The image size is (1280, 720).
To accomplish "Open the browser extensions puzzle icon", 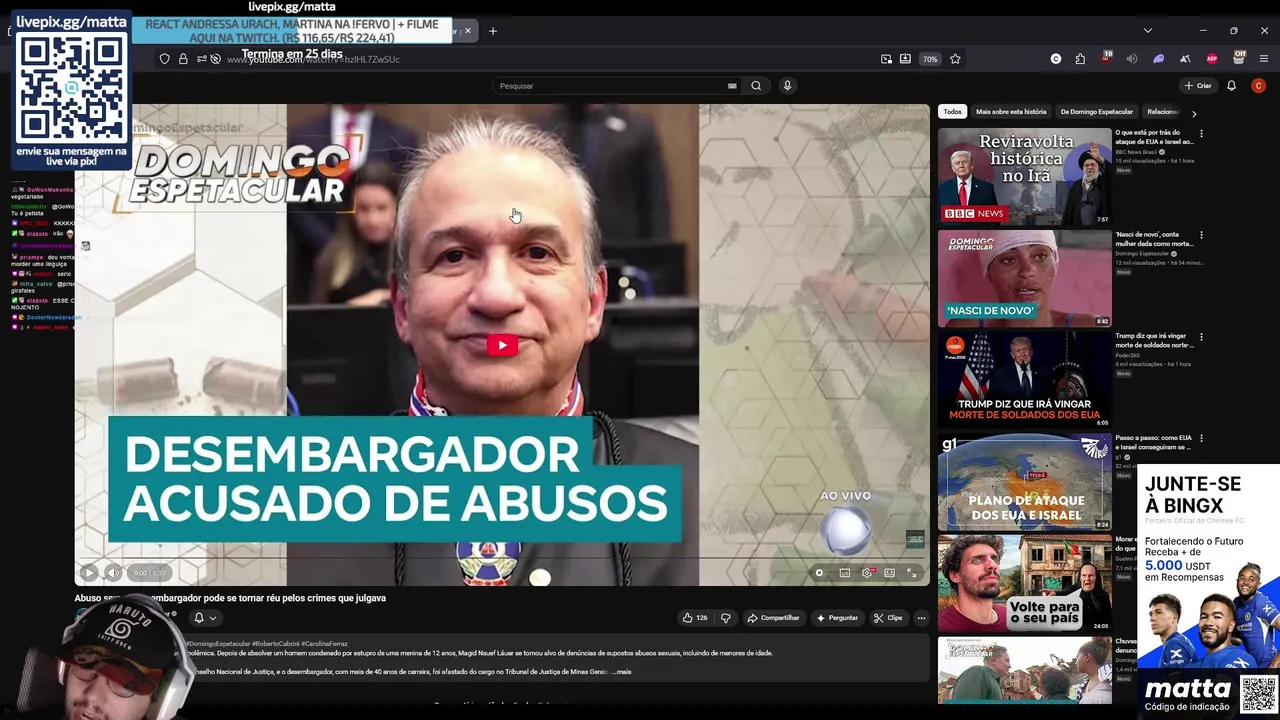I will 1080,59.
